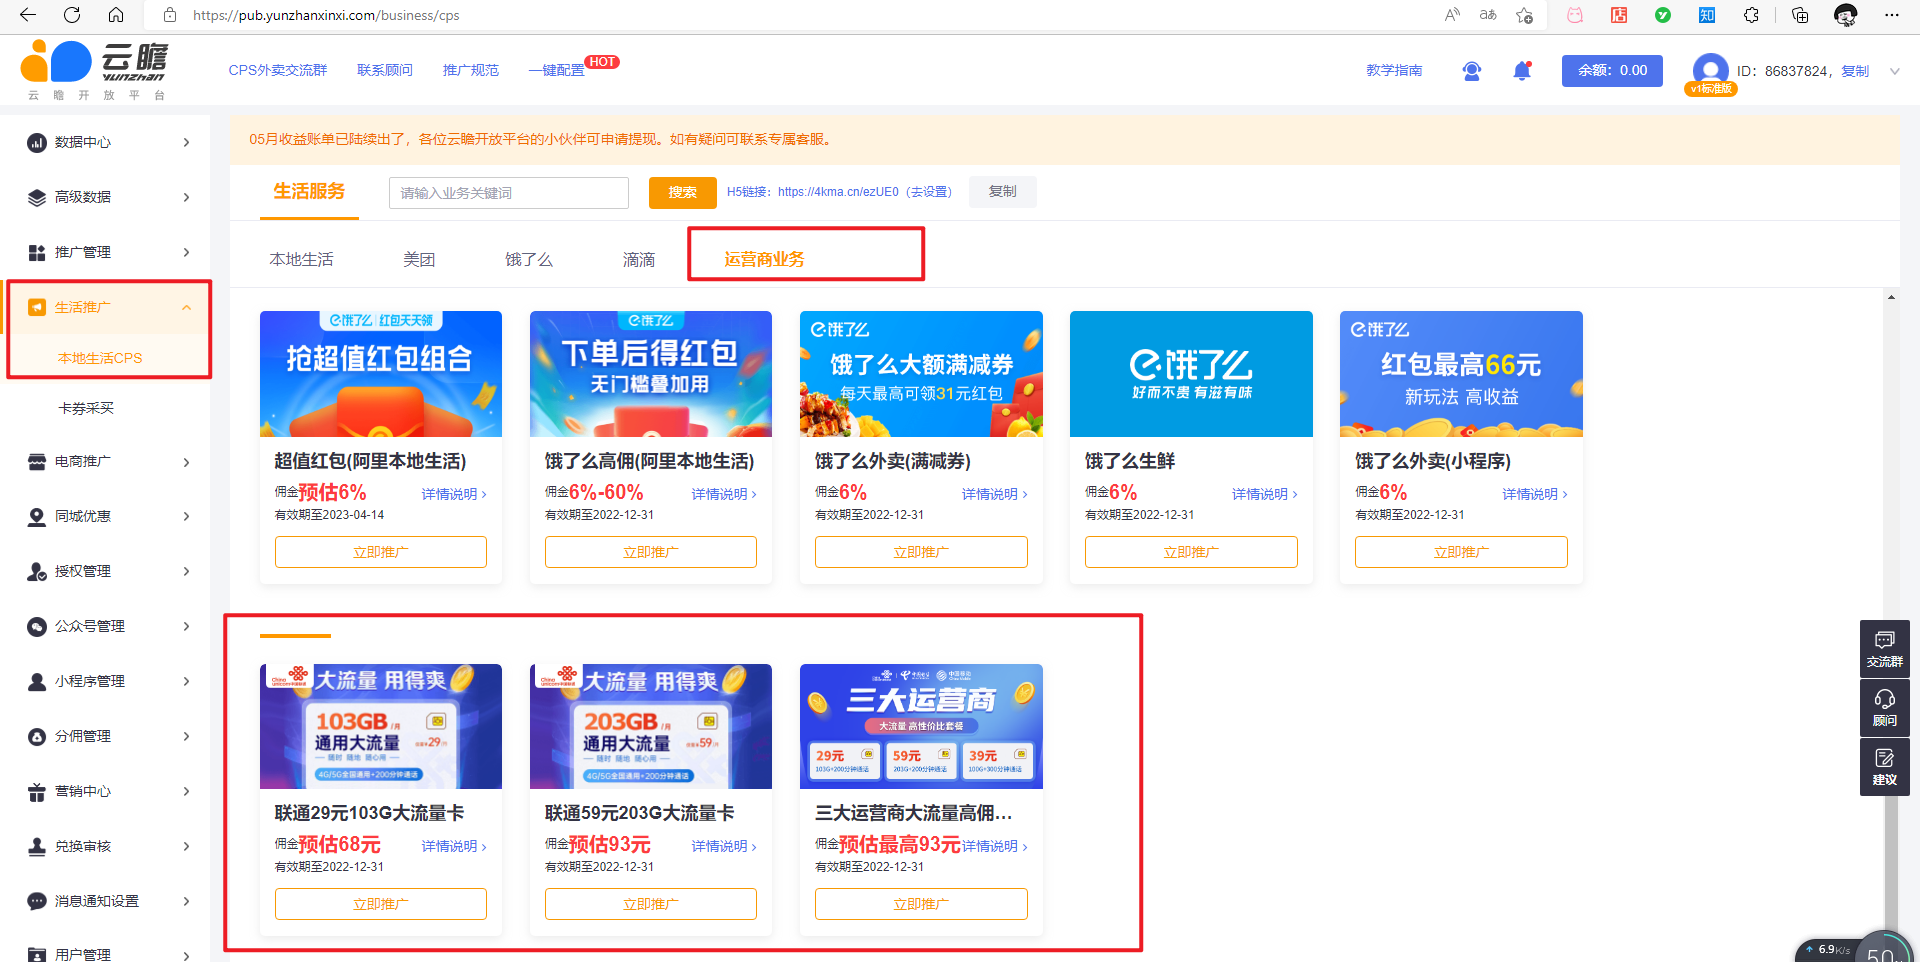1920x962 pixels.
Task: Promote 饿了么生鲜 with 立即推广
Action: [x=1191, y=552]
